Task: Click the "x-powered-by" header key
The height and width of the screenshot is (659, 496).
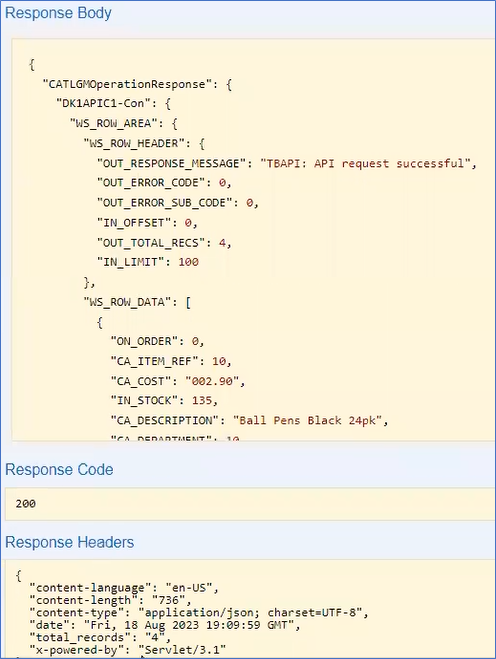Action: [77, 650]
